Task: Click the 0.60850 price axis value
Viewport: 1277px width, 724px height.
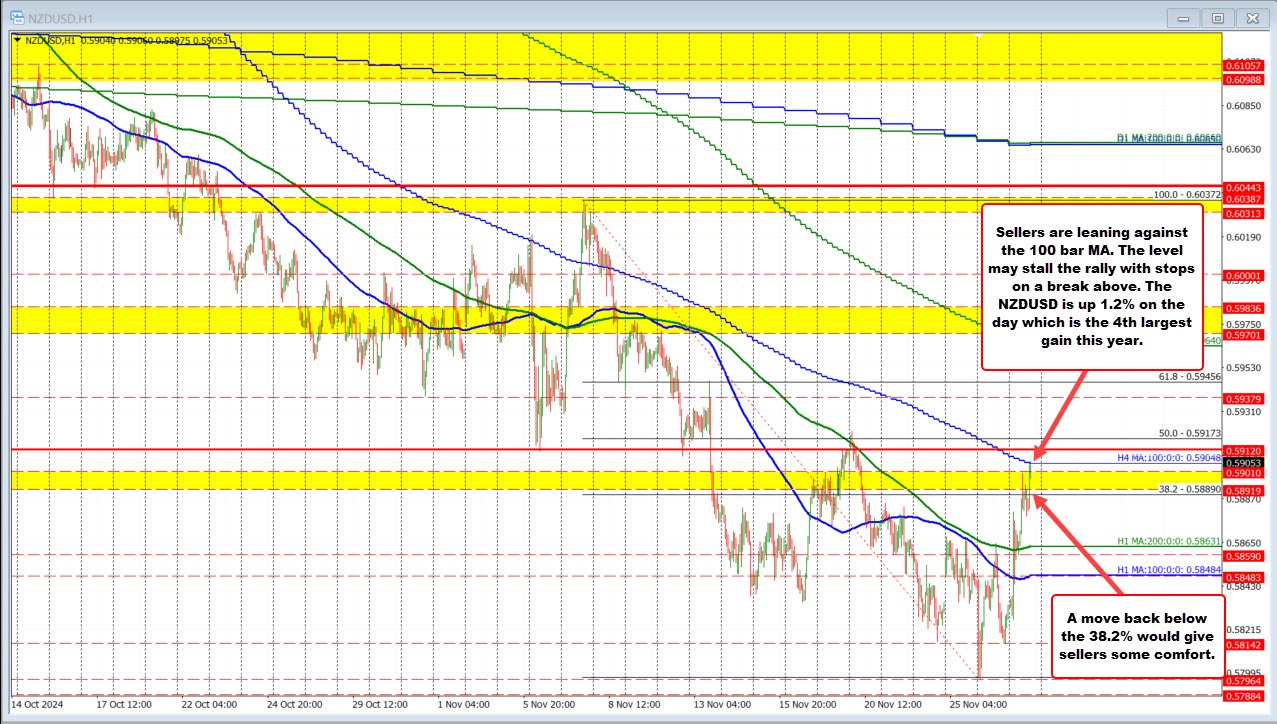Action: (x=1242, y=105)
